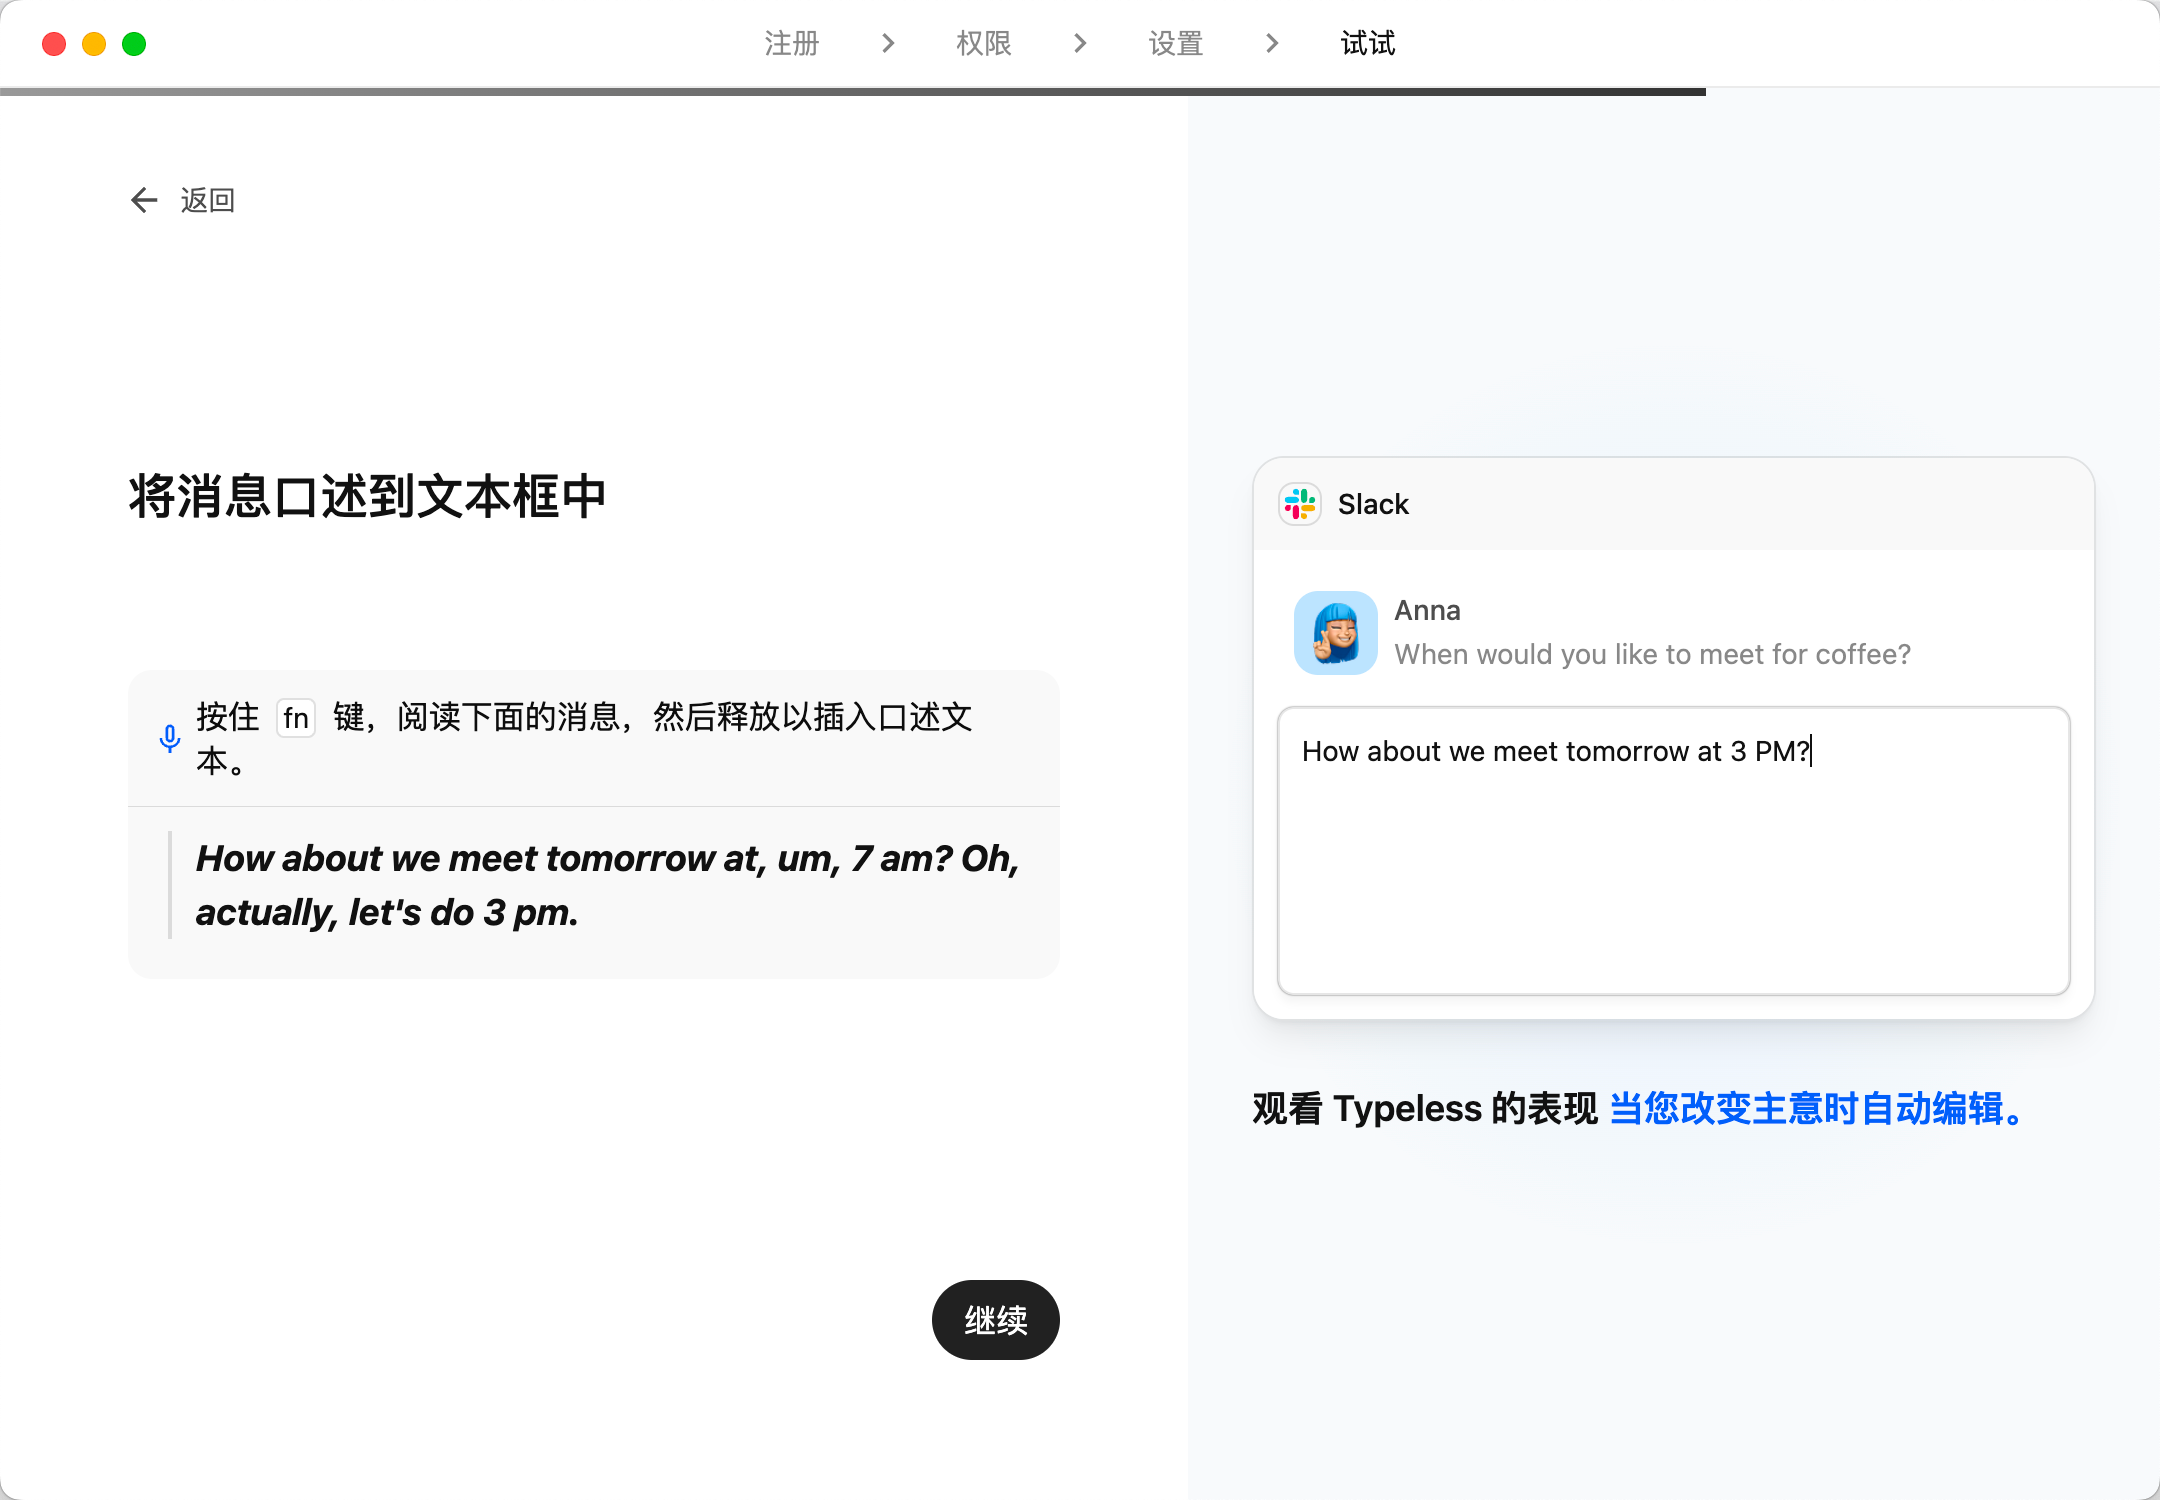Click the 返回 back link
2160x1500 pixels.
click(x=207, y=200)
